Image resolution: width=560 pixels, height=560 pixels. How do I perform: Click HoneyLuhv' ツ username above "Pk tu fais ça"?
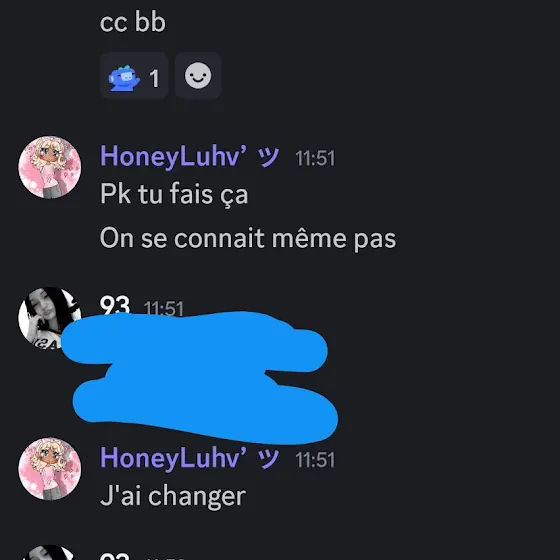click(189, 156)
